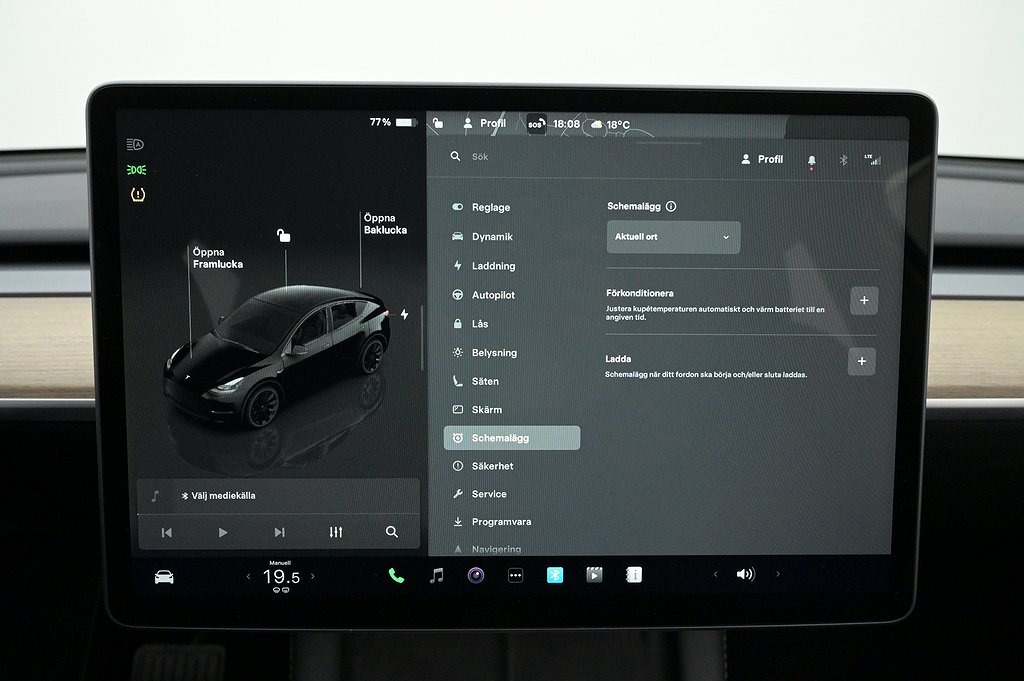Image resolution: width=1024 pixels, height=681 pixels.
Task: Open the service notes app icon
Action: (632, 575)
